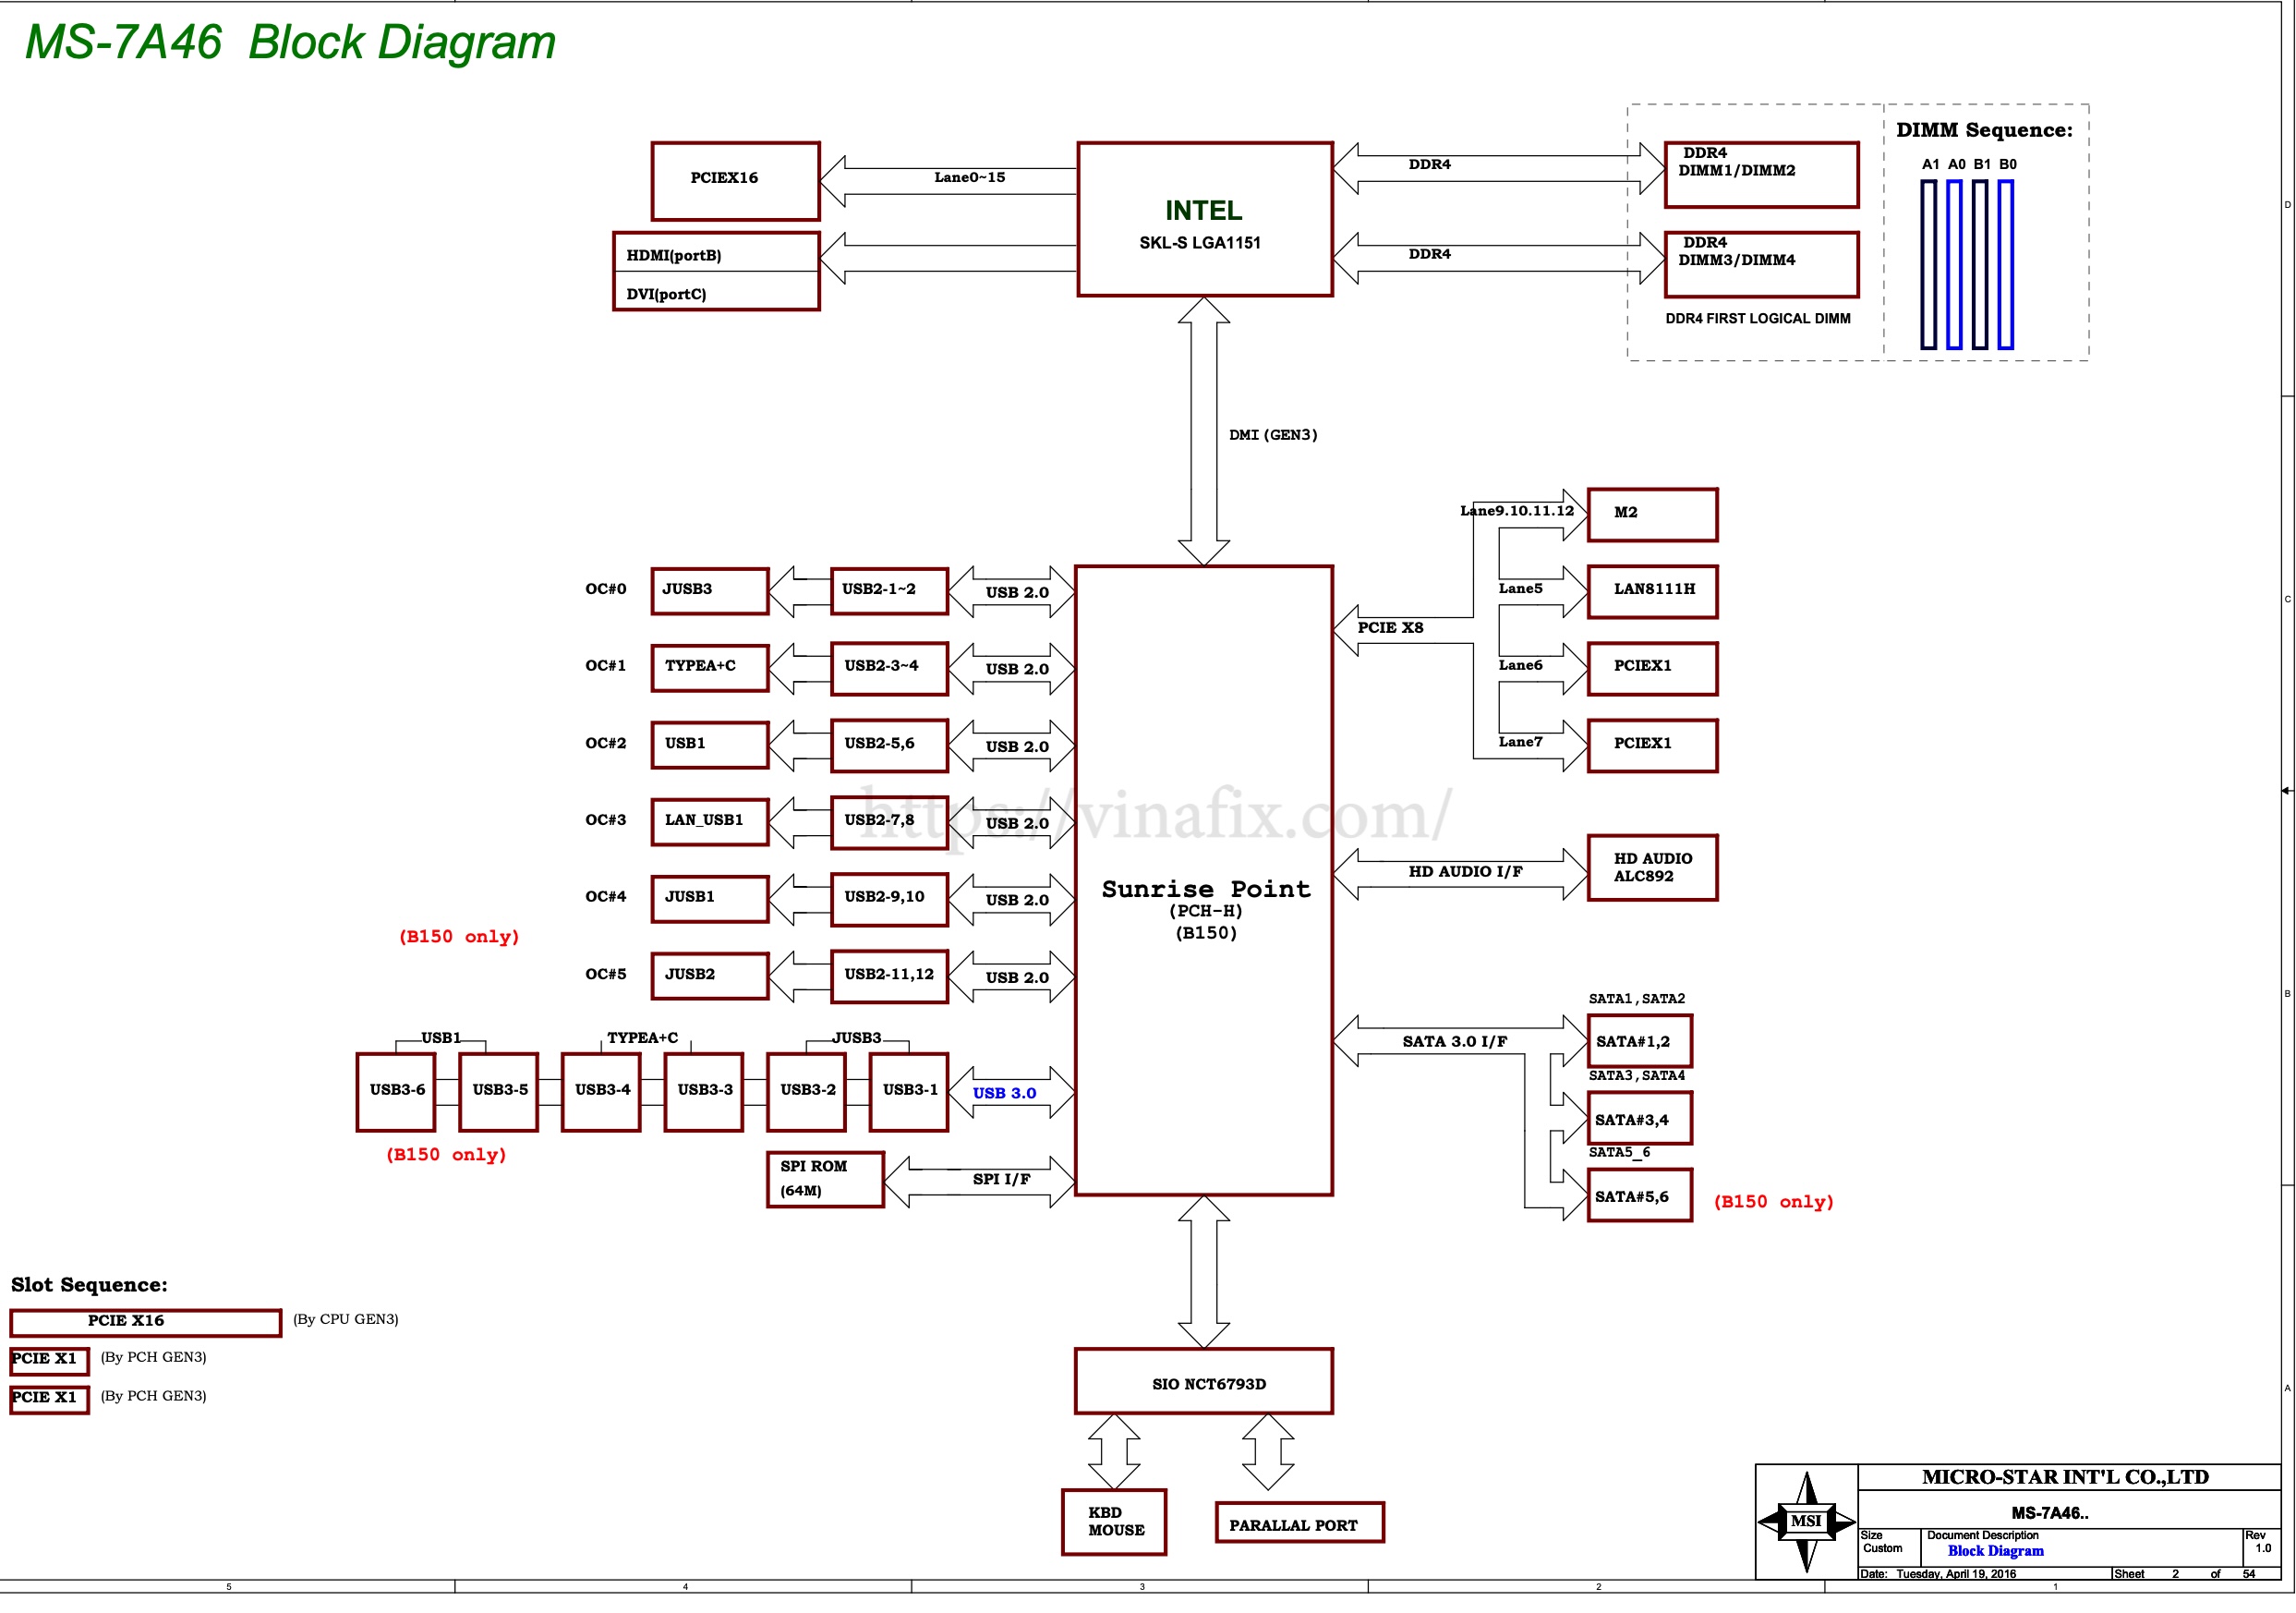Screen dimensions: 2296x1613
Task: Click the Slot Sequence heading
Action: (89, 1286)
